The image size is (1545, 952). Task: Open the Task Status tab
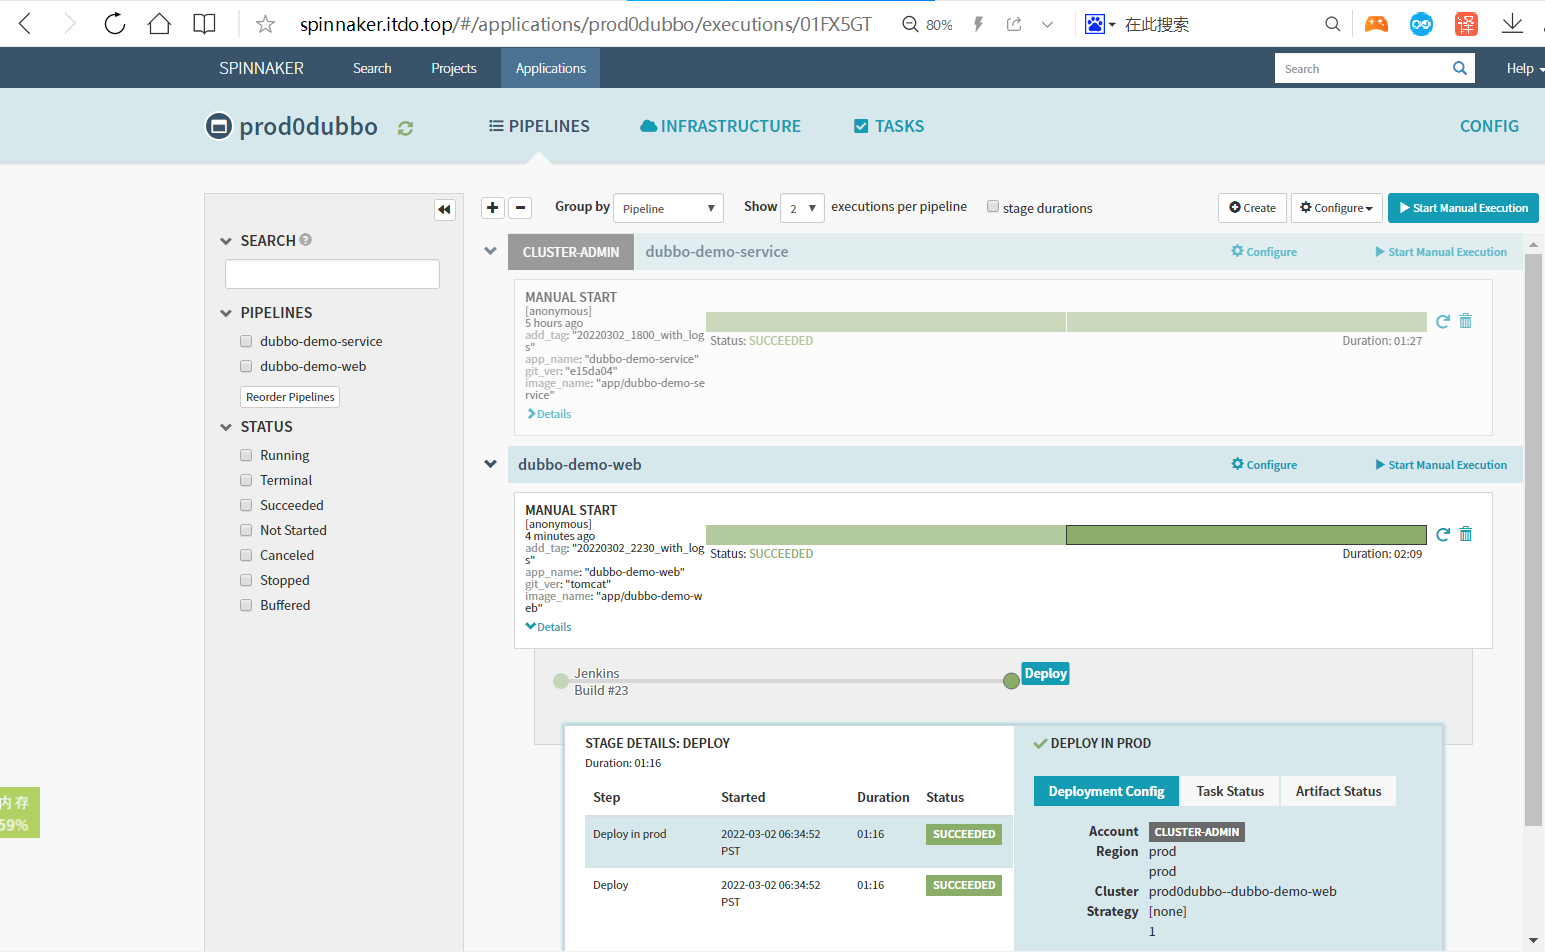(x=1230, y=791)
